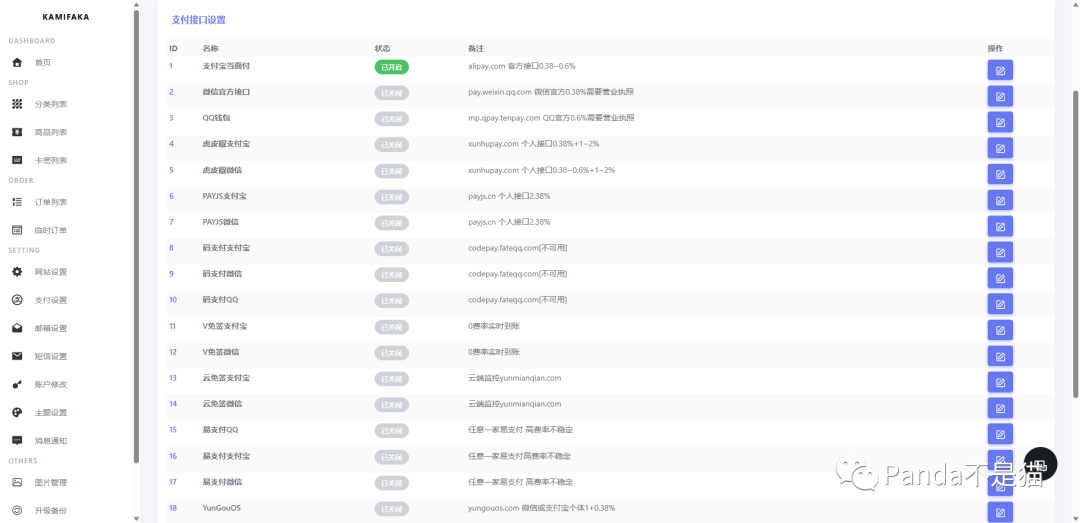Click the 操作 column header
The width and height of the screenshot is (1080, 523).
click(995, 49)
